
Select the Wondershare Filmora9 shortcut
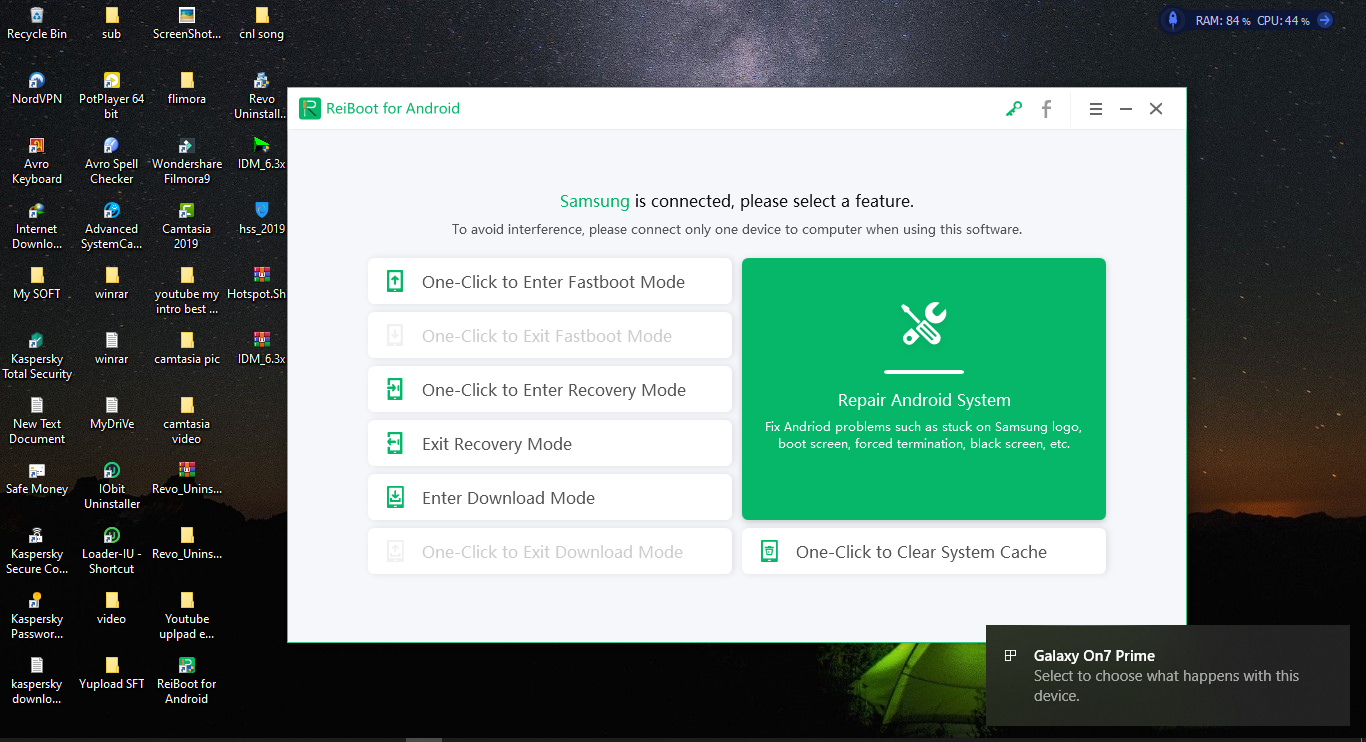click(x=187, y=161)
